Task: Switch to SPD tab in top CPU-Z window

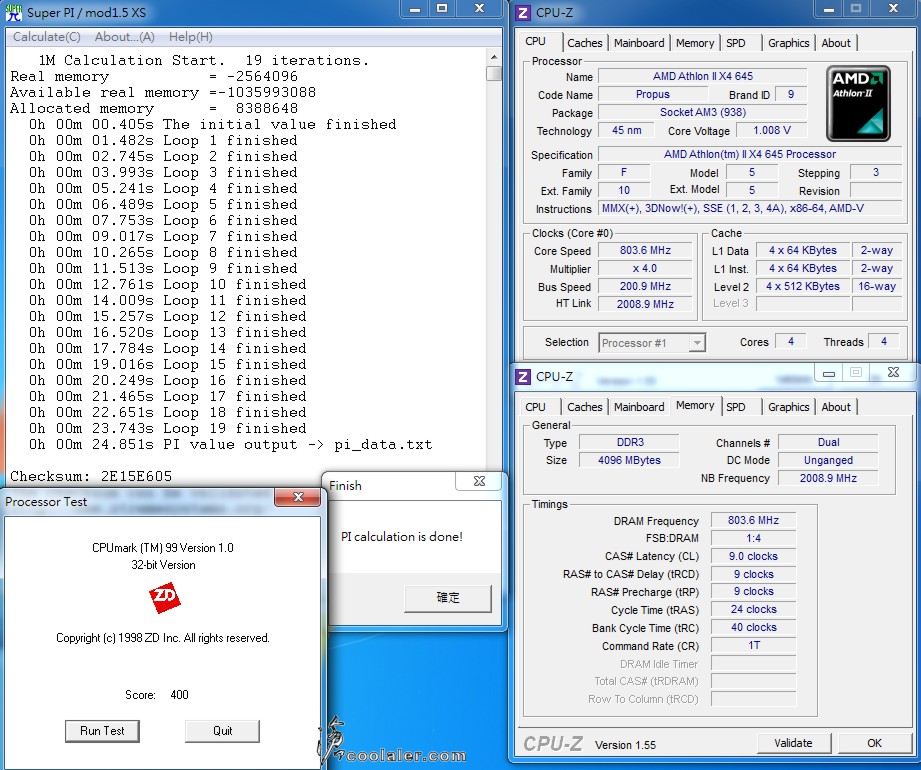Action: [735, 43]
